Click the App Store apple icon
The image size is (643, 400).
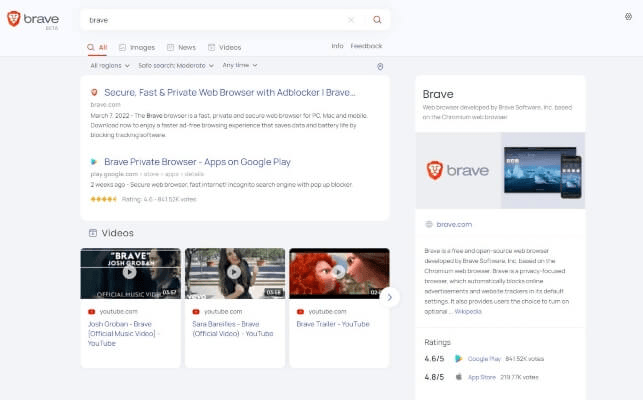(458, 377)
